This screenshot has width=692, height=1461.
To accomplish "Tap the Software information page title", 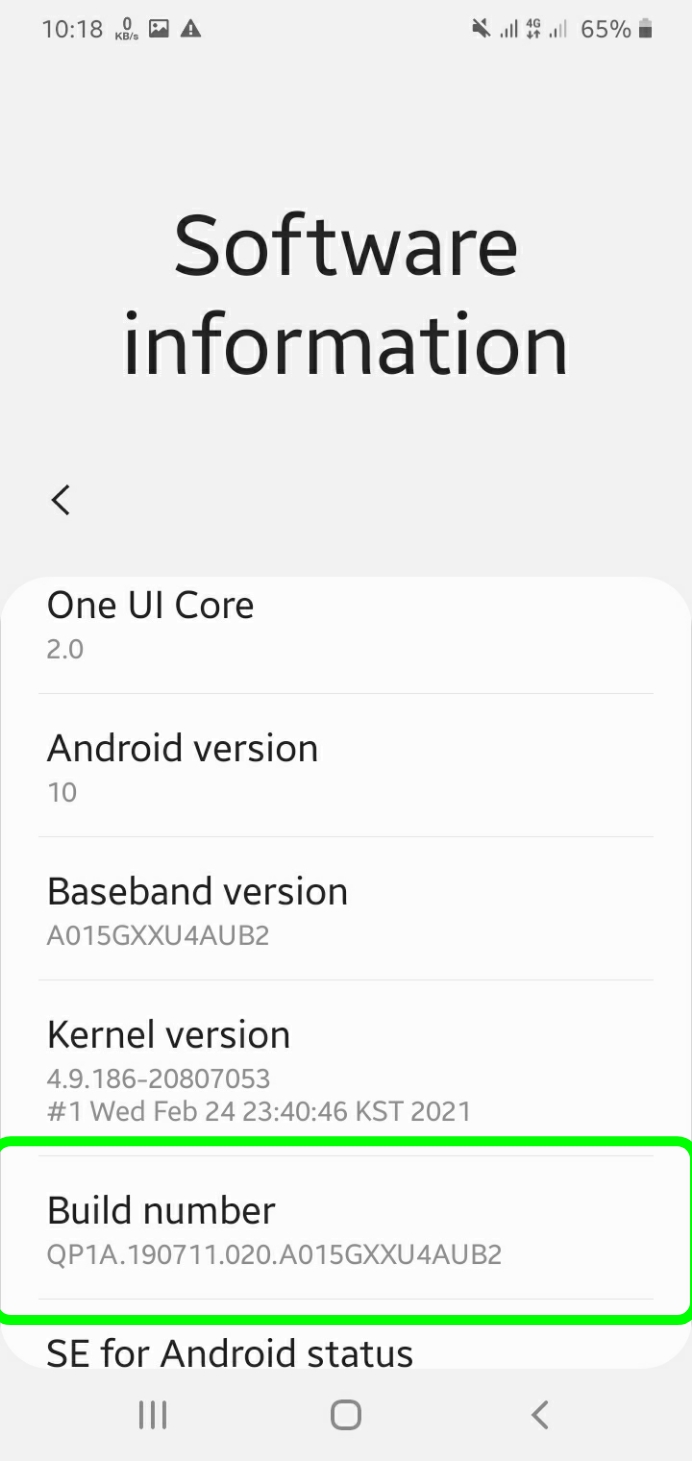I will click(x=346, y=294).
